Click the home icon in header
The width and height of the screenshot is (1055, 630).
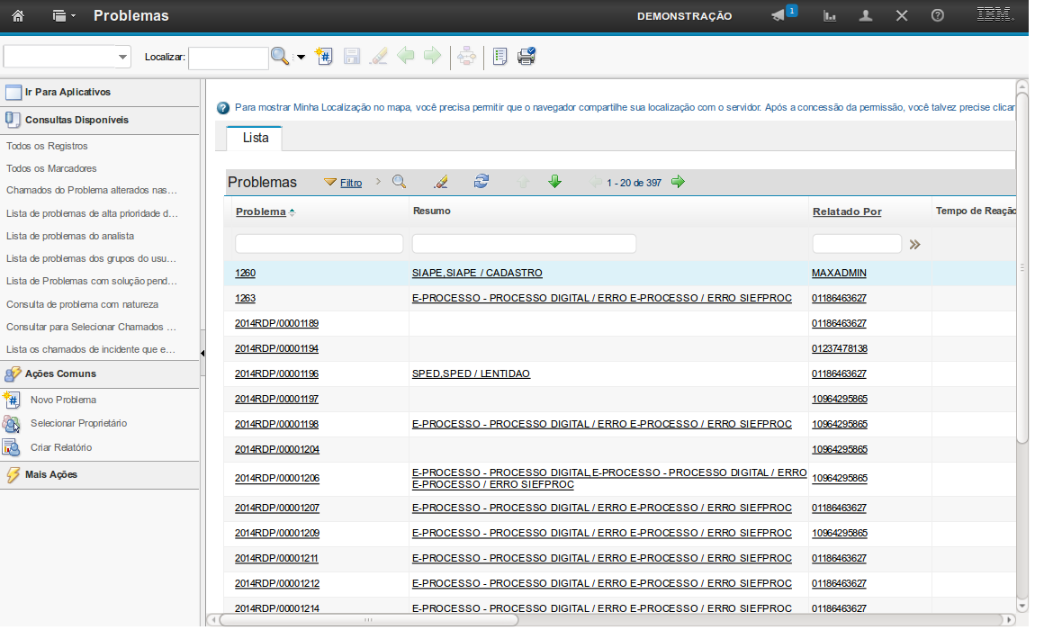[x=18, y=16]
